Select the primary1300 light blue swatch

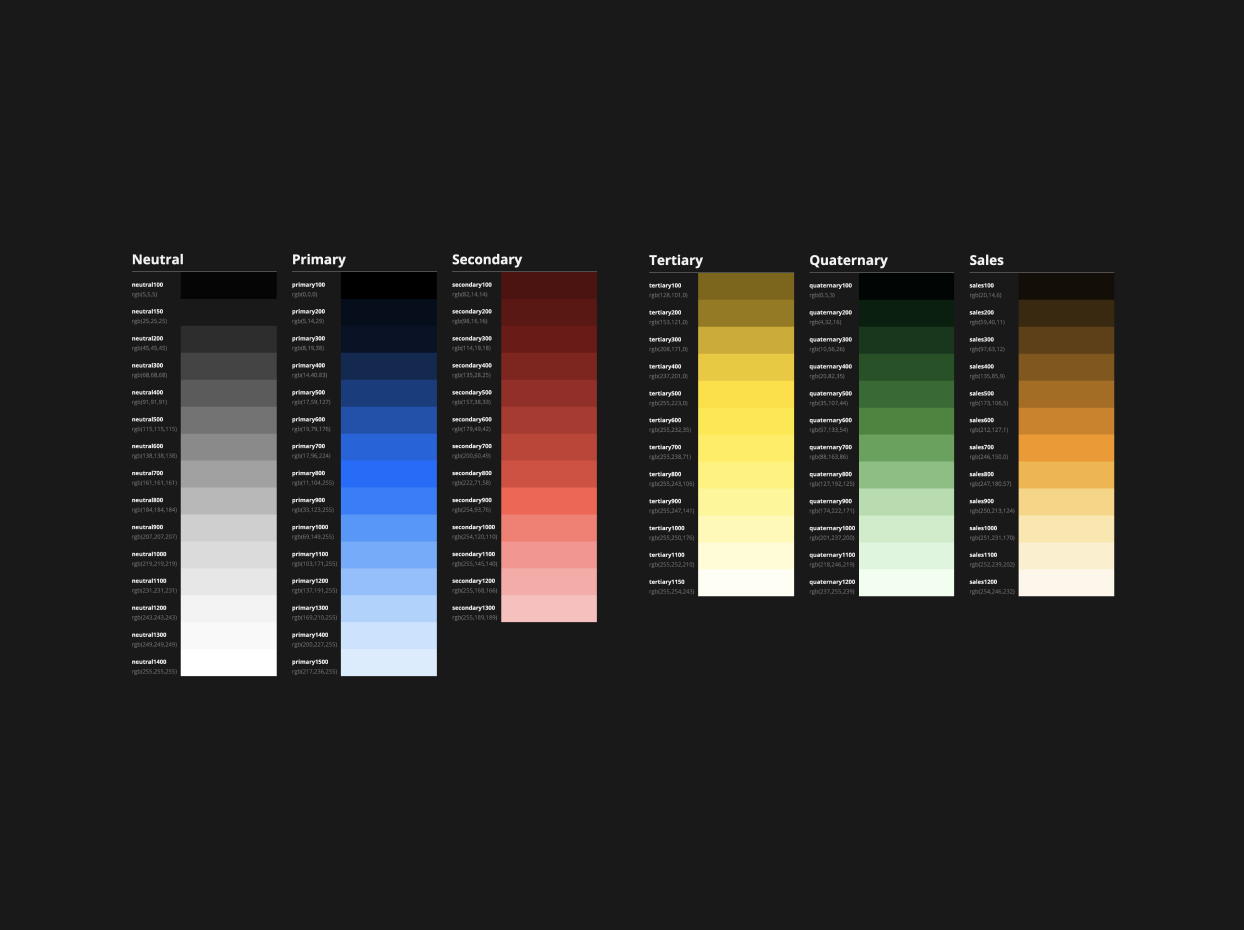pyautogui.click(x=389, y=609)
